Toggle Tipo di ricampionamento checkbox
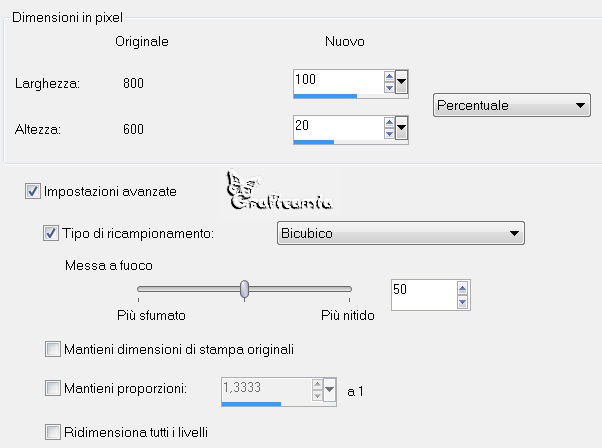This screenshot has height=448, width=602. (51, 233)
